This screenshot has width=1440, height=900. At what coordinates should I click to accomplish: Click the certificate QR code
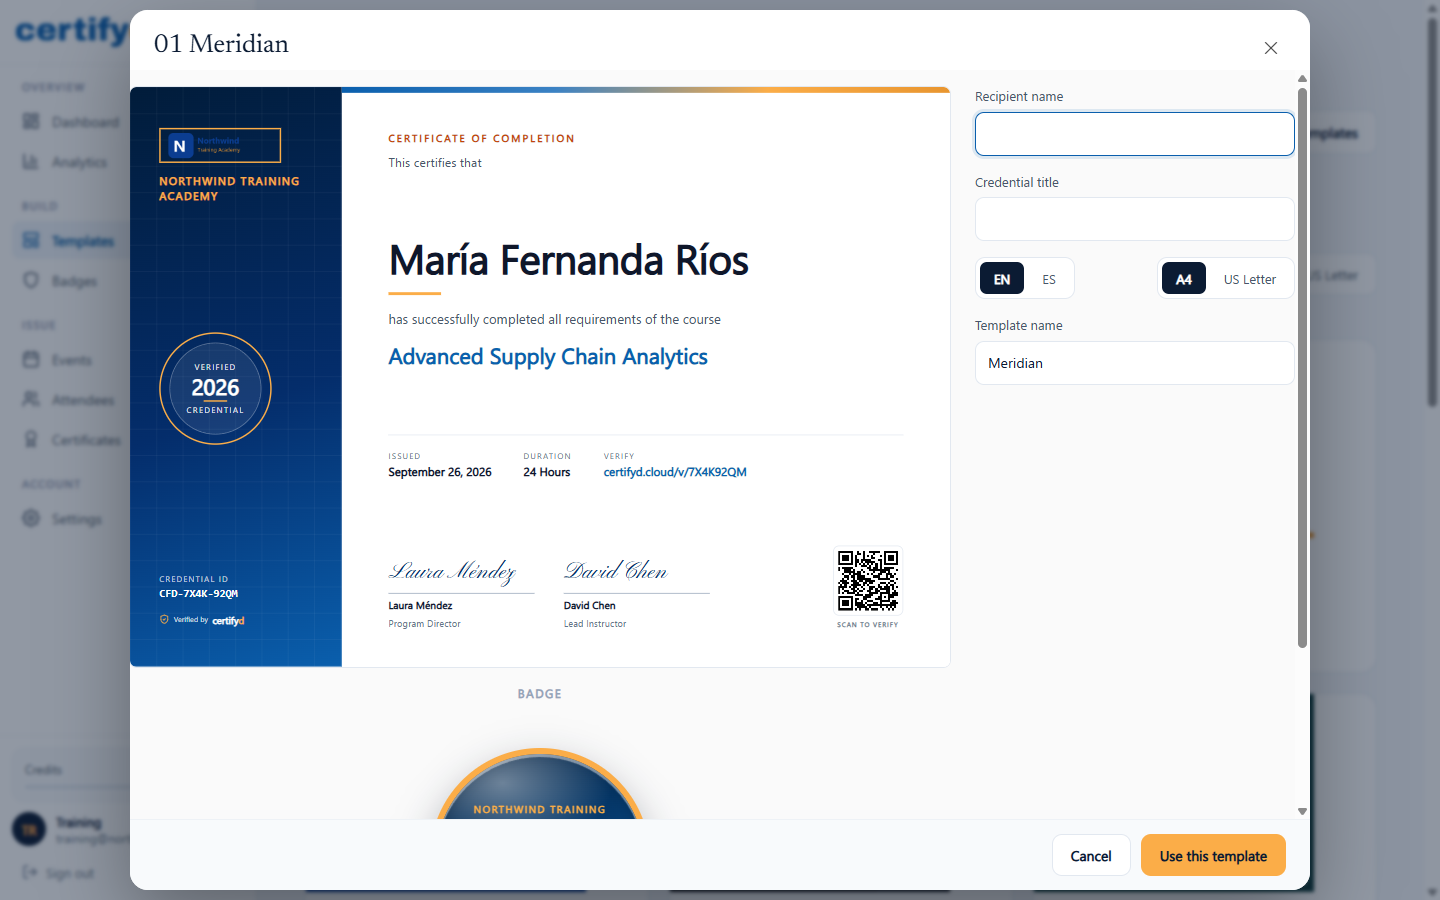pyautogui.click(x=868, y=580)
